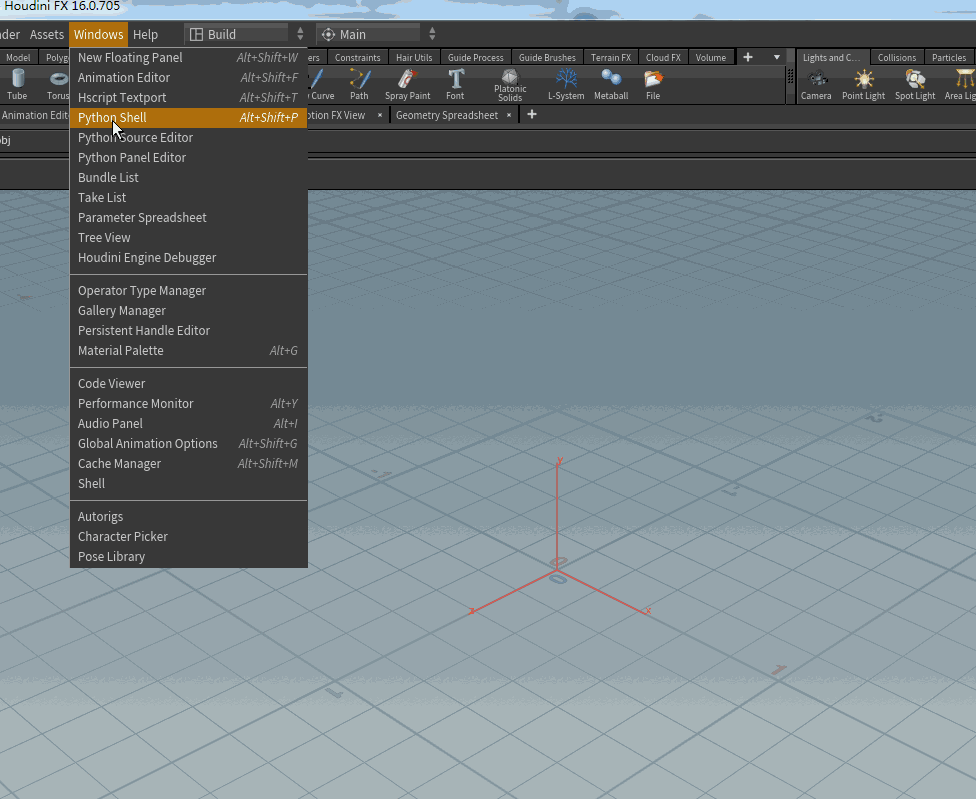Choose Python Shell menu item
976x799 pixels.
click(189, 118)
